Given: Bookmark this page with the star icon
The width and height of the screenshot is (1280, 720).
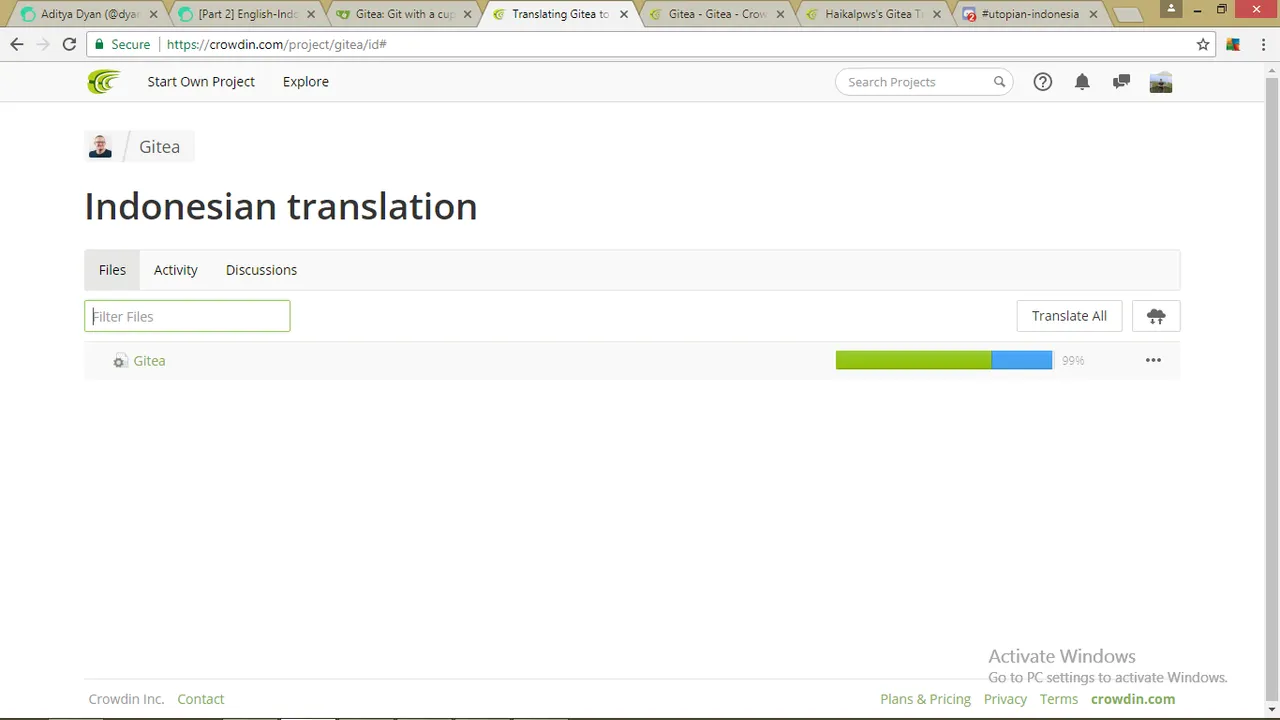Looking at the screenshot, I should (x=1203, y=44).
